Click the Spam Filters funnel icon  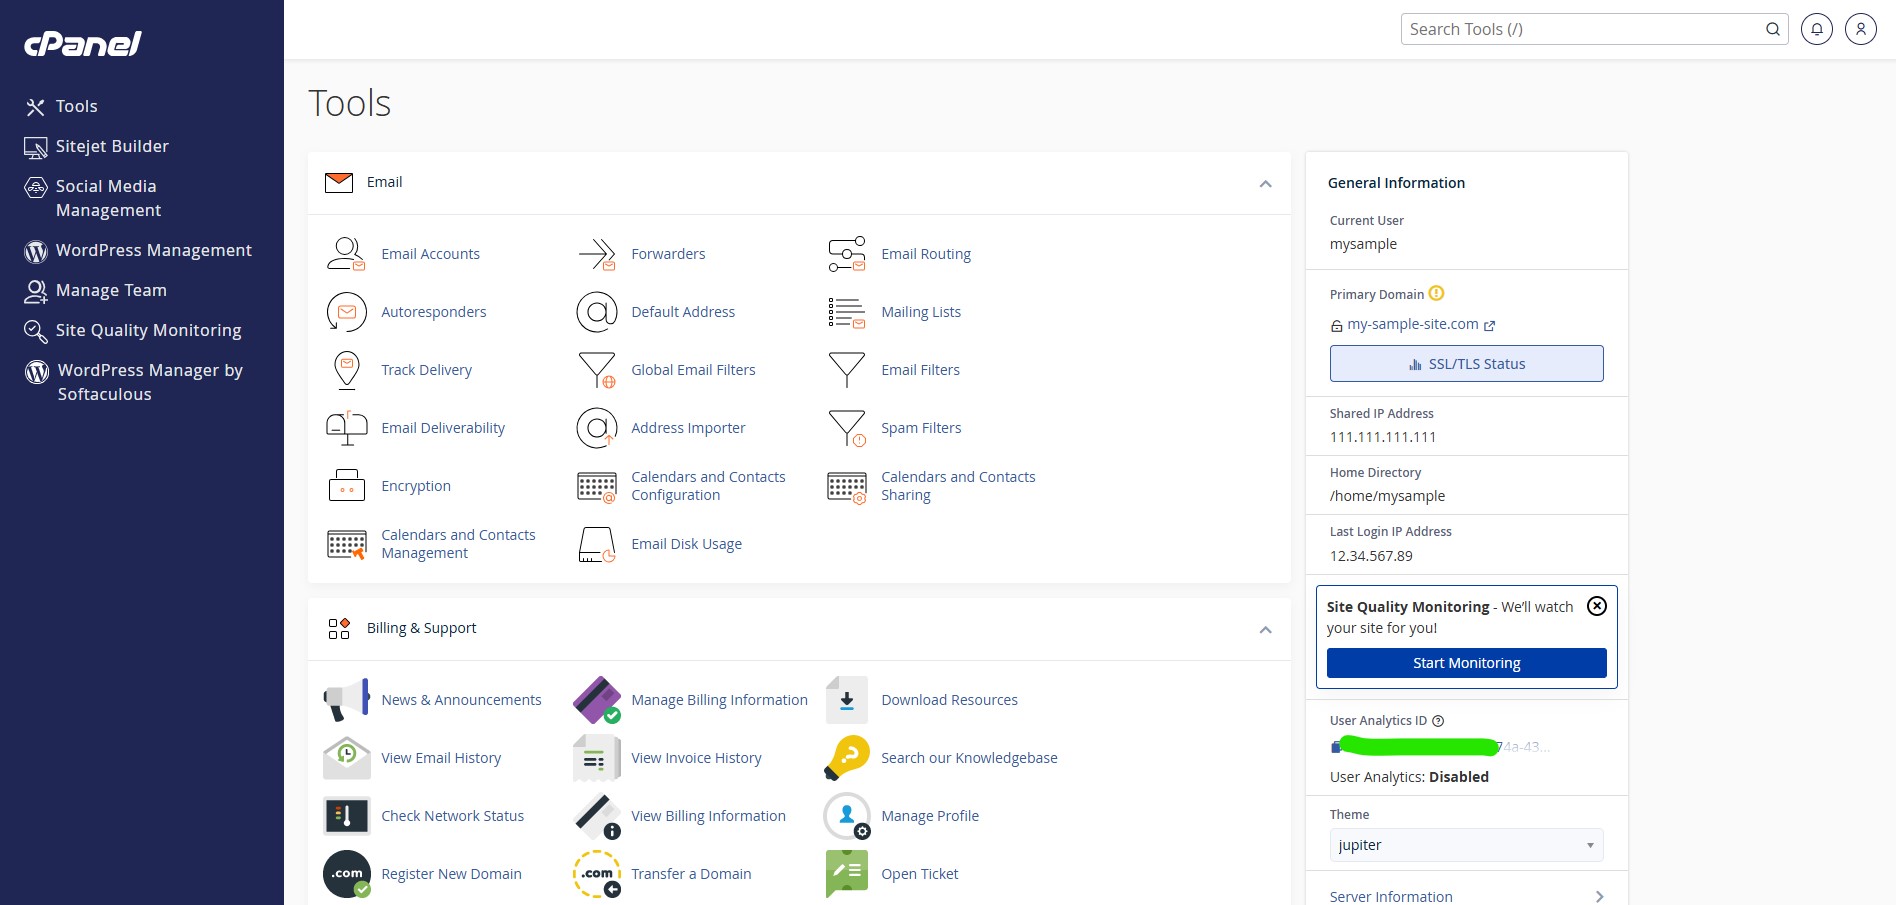847,428
